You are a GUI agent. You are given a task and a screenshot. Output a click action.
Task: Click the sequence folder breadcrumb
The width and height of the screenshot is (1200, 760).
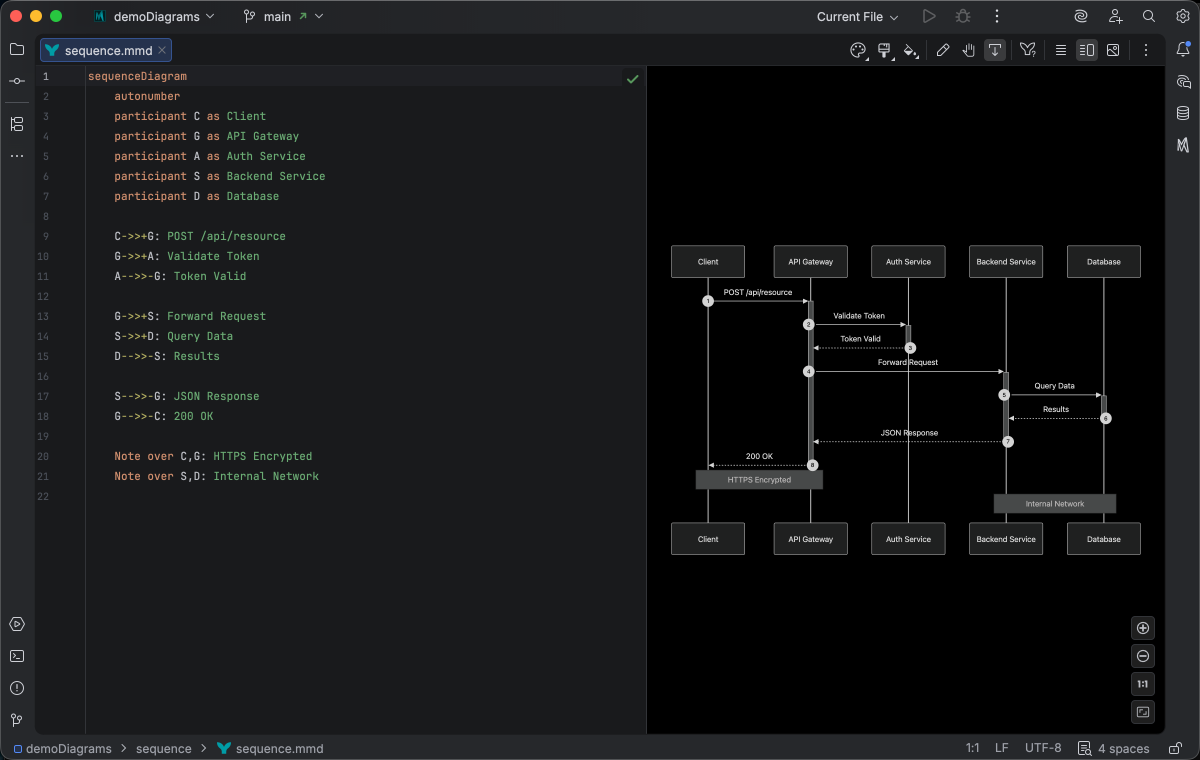[x=163, y=748]
